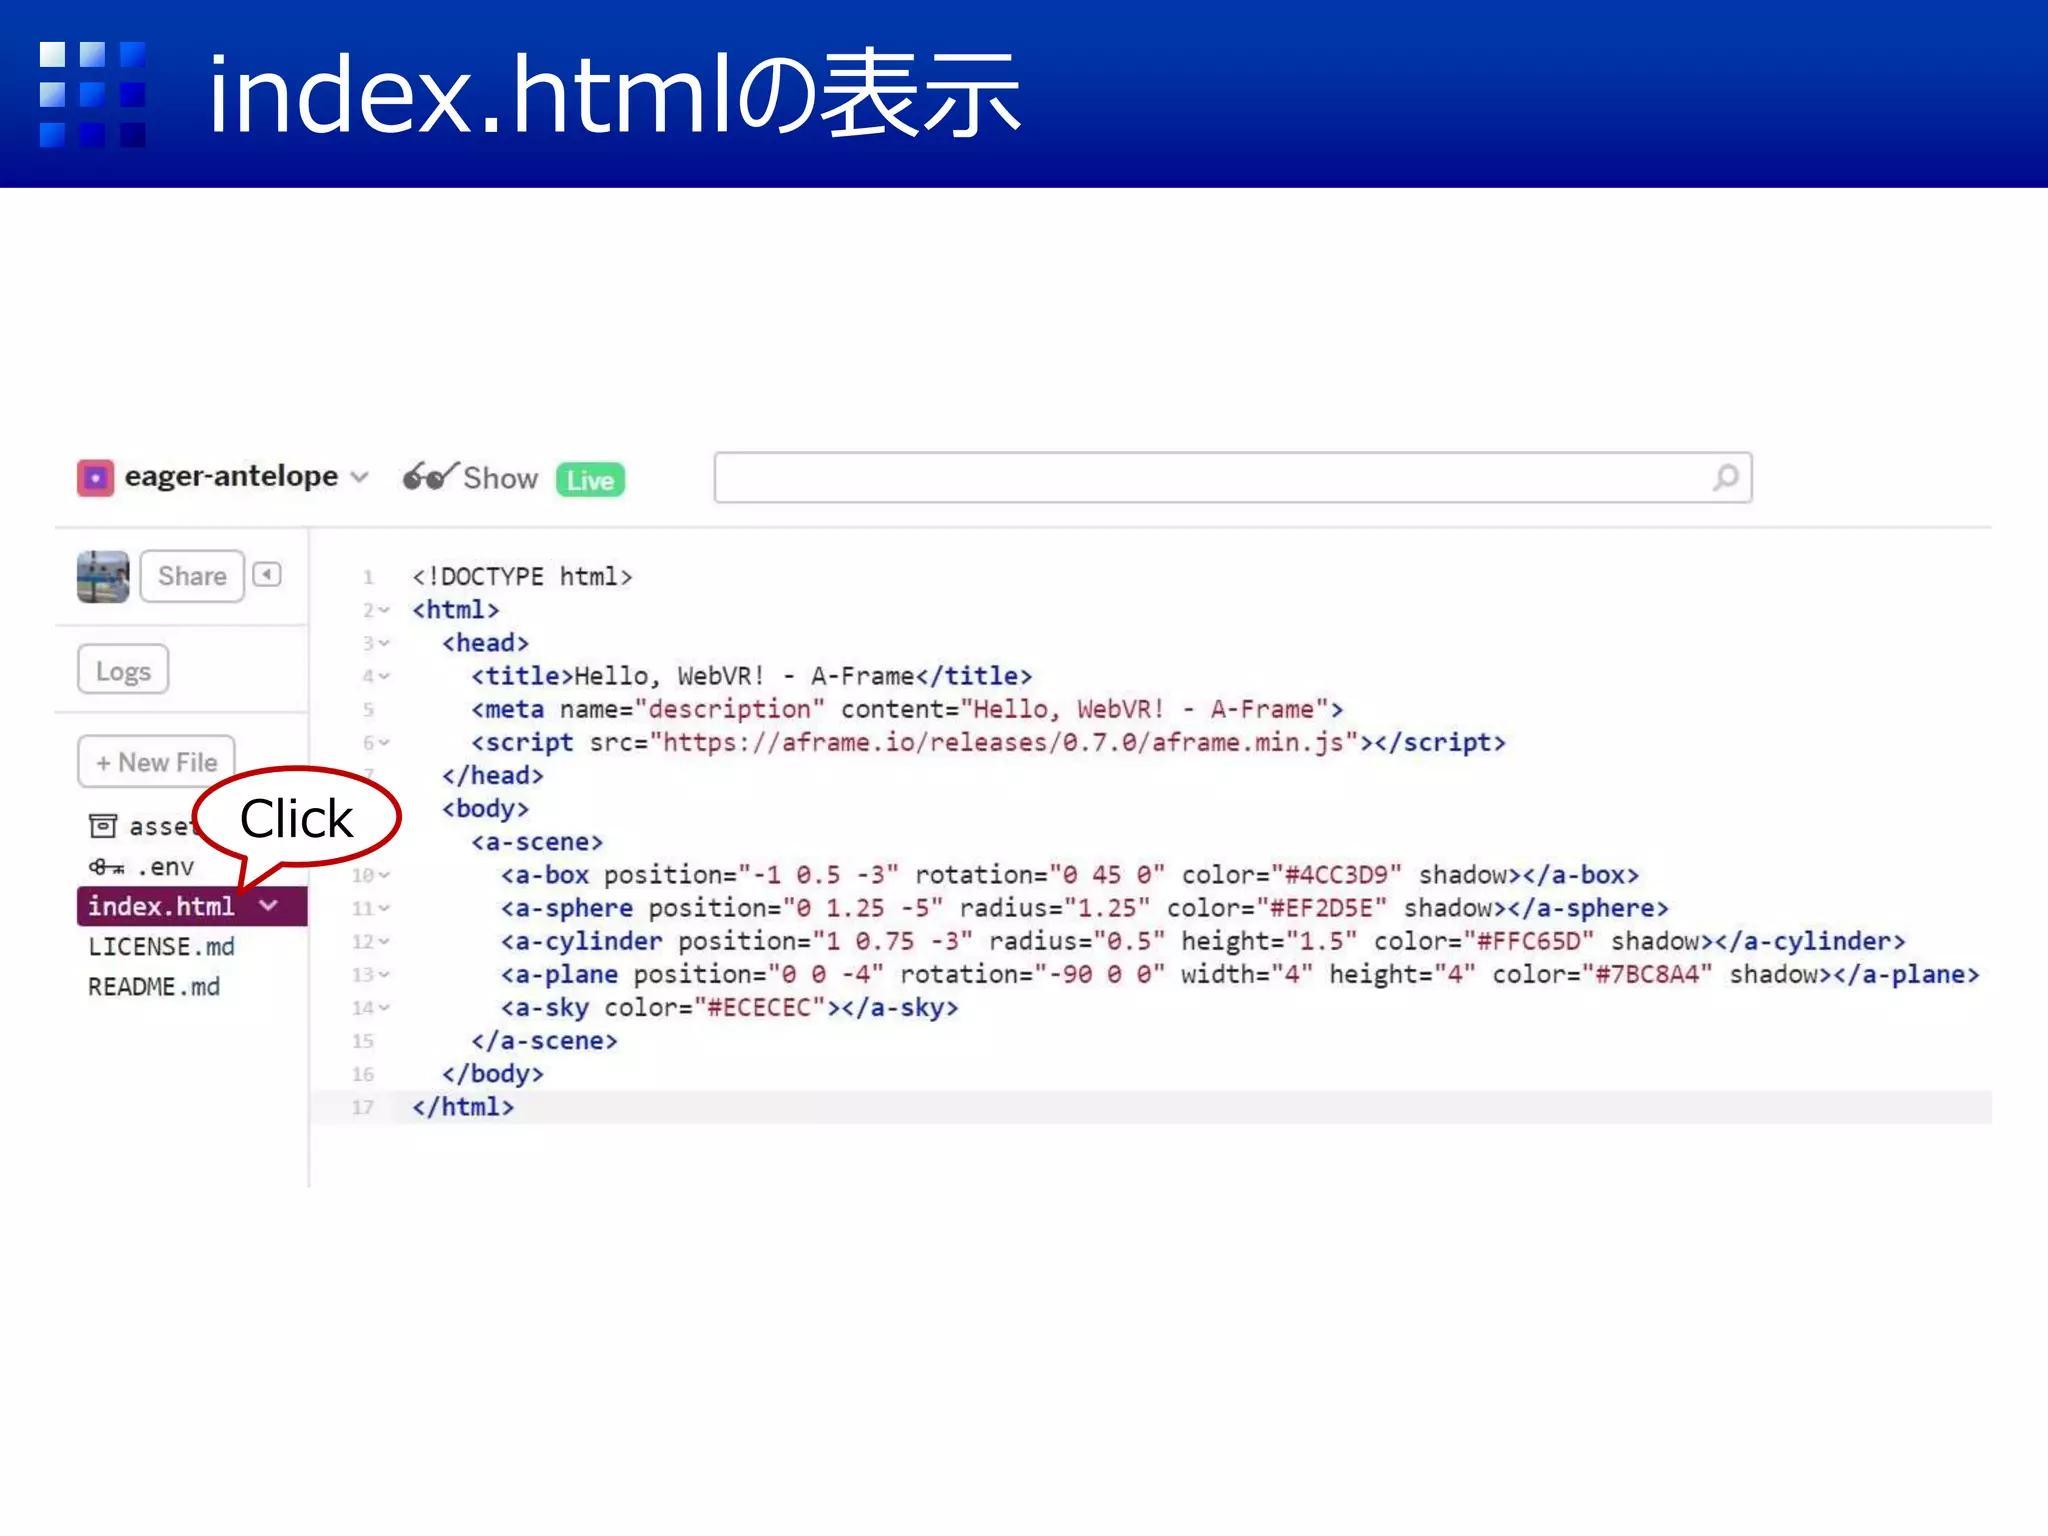Open index.html file options chevron
The height and width of the screenshot is (1536, 2048).
pyautogui.click(x=268, y=905)
